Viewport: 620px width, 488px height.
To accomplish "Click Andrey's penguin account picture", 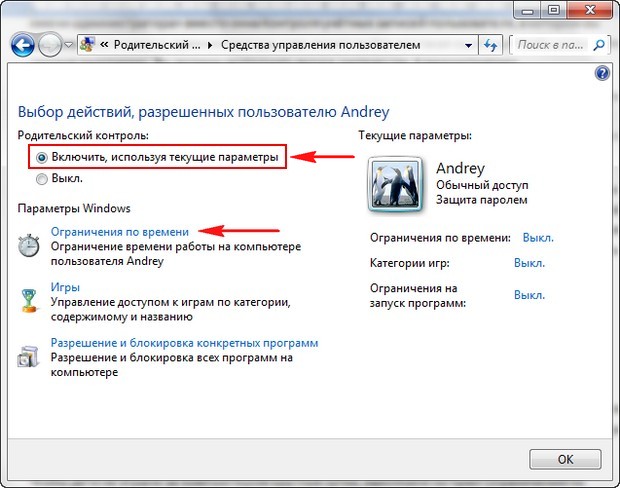I will [x=395, y=184].
